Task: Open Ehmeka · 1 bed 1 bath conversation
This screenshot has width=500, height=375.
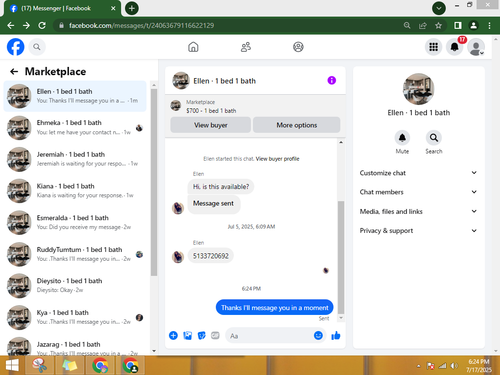Action: (x=75, y=128)
